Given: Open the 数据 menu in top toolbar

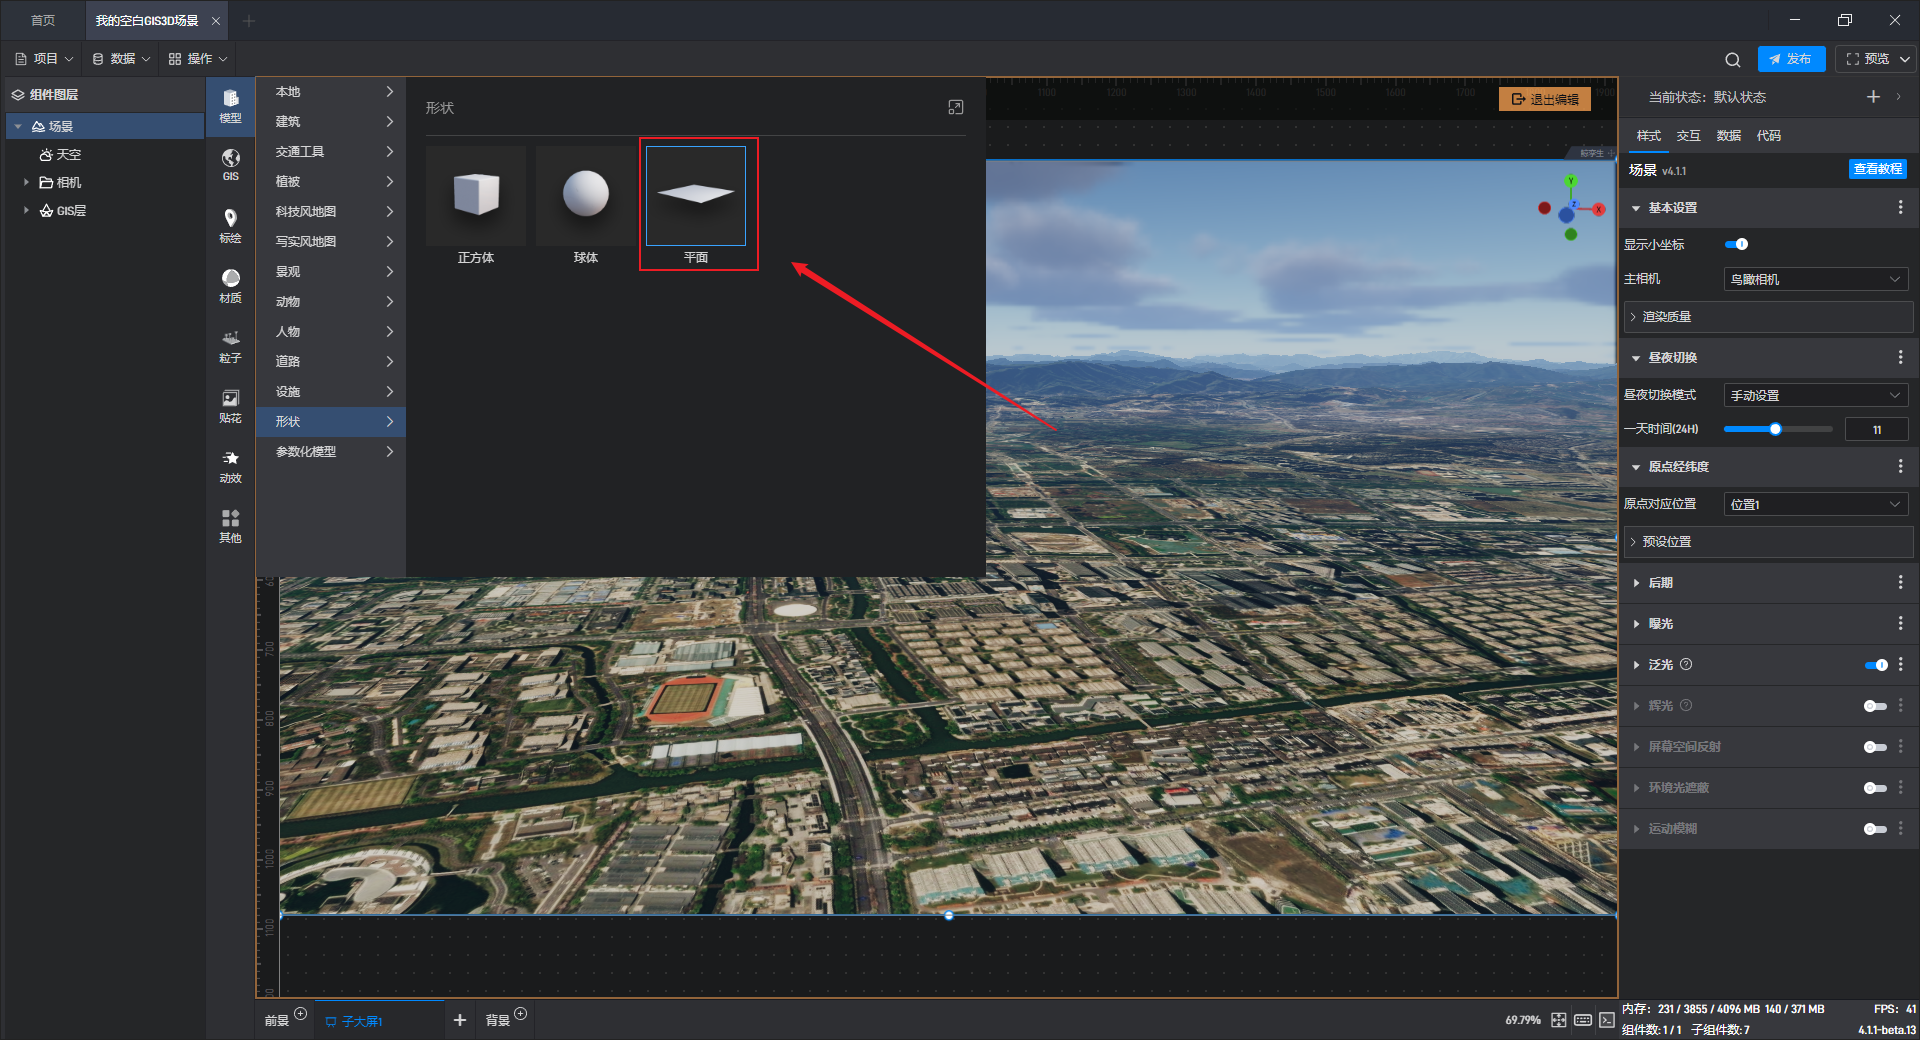Looking at the screenshot, I should pos(122,59).
